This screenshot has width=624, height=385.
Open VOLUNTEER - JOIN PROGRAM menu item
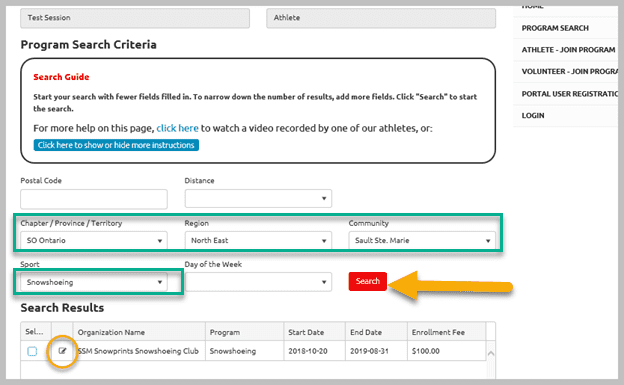pyautogui.click(x=569, y=72)
